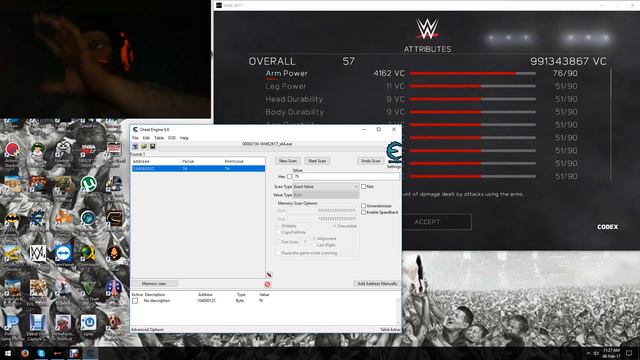Toggle Pause the game while scanning
This screenshot has width=640, height=360.
[279, 253]
